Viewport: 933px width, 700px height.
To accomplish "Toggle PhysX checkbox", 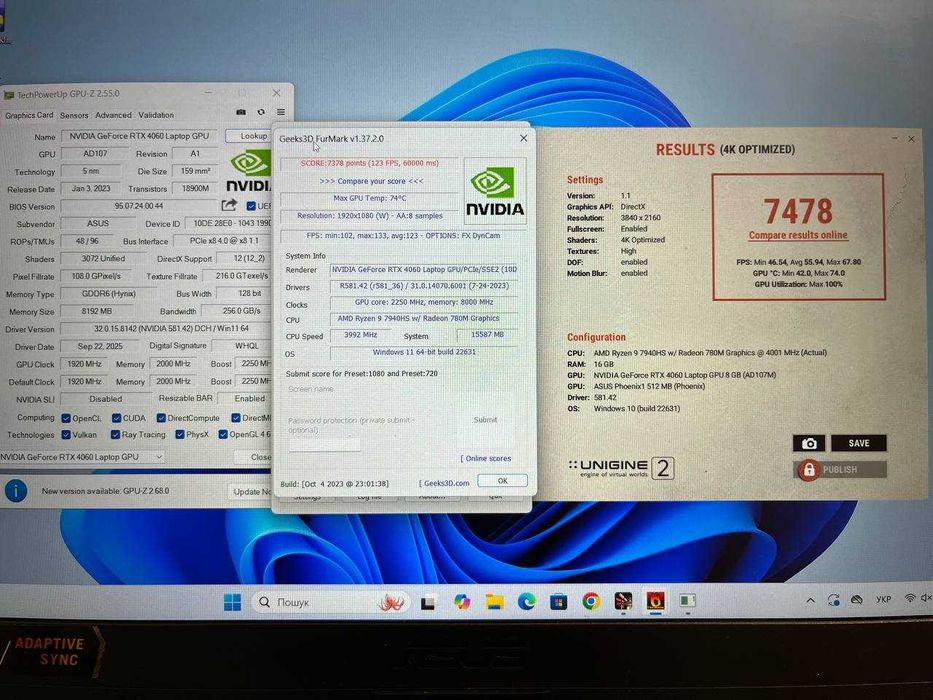I will (x=180, y=435).
